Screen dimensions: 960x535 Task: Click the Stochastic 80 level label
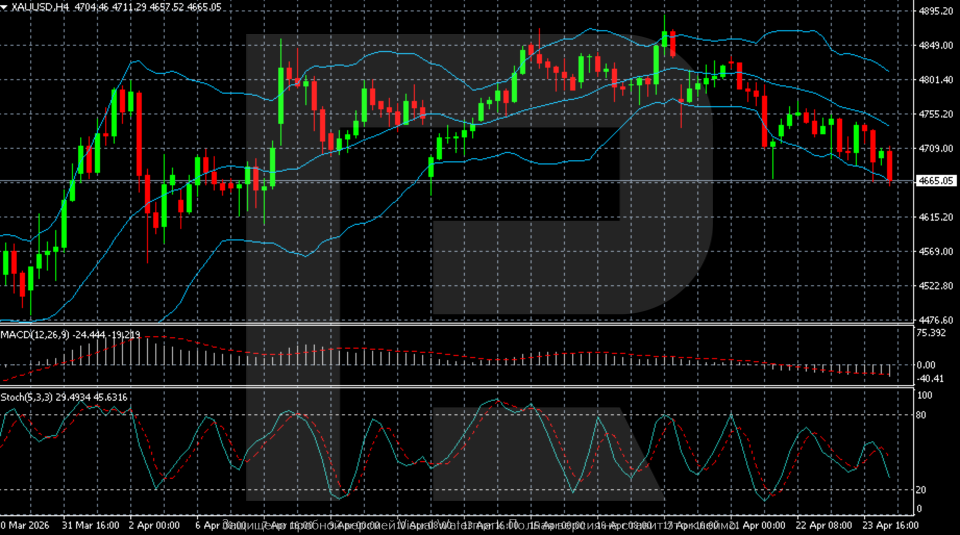point(923,414)
